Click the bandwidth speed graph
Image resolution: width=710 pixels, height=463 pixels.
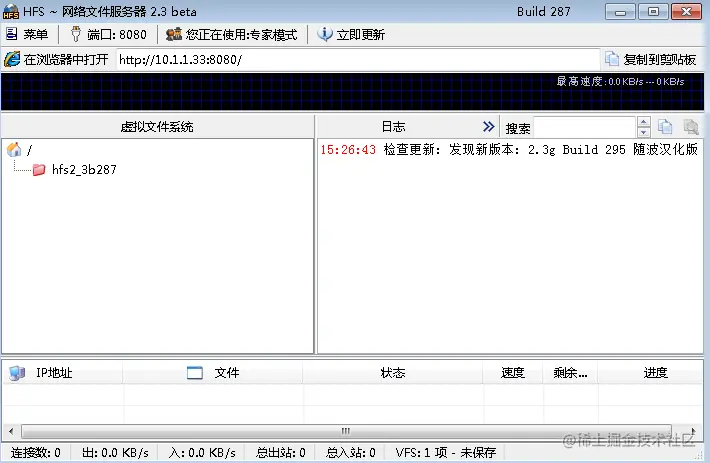(x=352, y=92)
